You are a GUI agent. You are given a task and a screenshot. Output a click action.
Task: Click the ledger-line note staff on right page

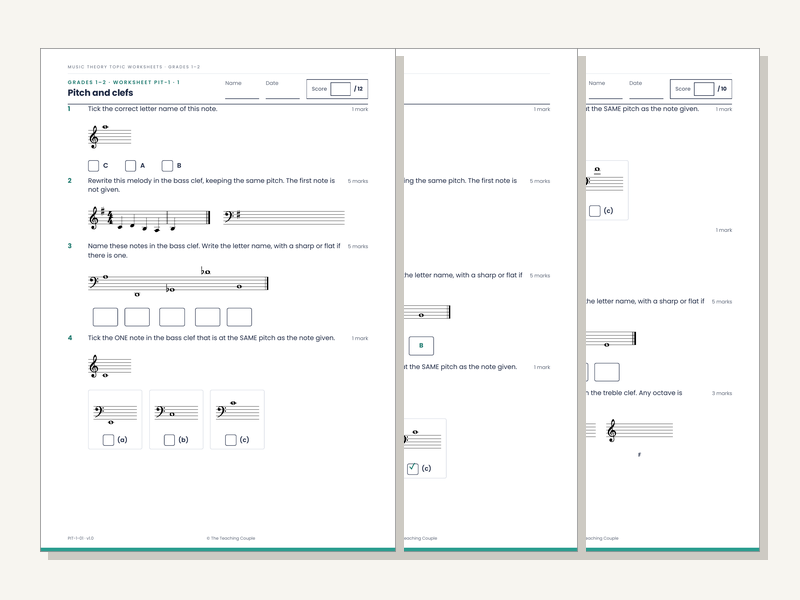click(x=605, y=180)
